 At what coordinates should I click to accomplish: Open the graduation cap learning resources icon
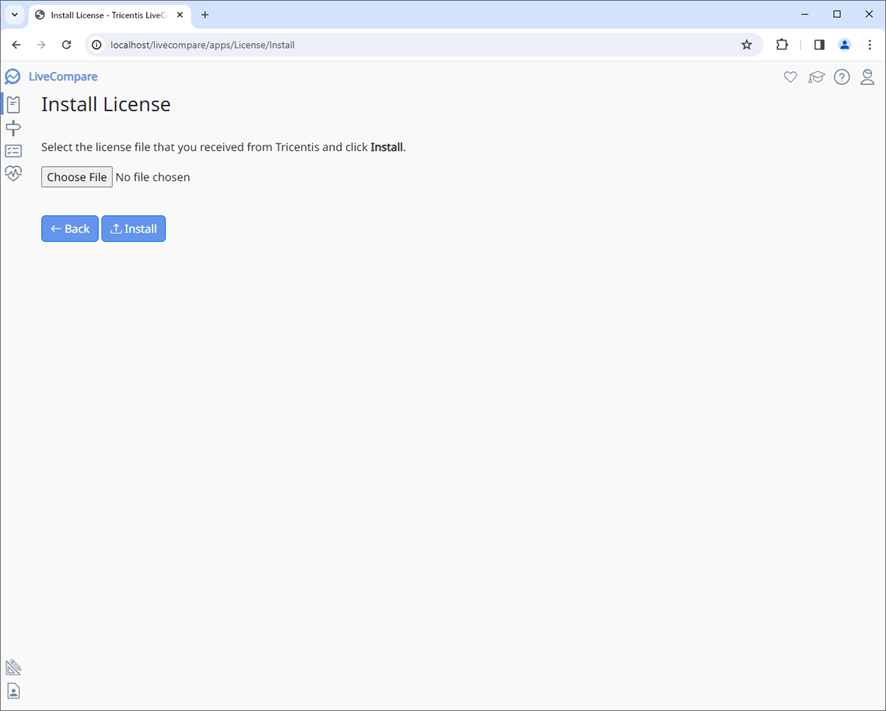coord(817,77)
